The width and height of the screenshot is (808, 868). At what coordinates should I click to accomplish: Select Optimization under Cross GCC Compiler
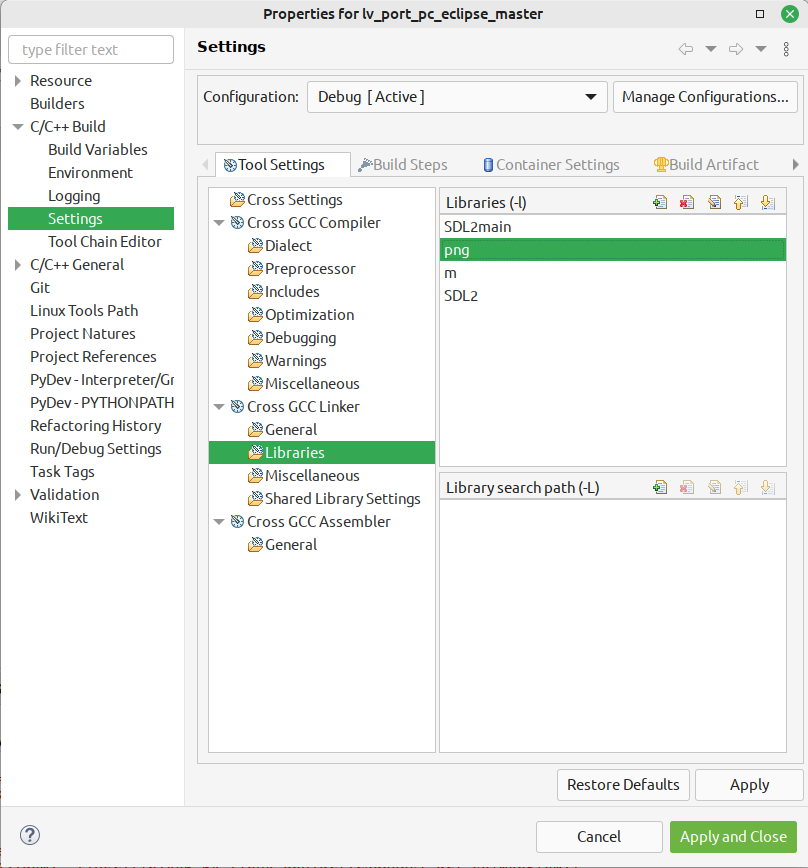[303, 314]
